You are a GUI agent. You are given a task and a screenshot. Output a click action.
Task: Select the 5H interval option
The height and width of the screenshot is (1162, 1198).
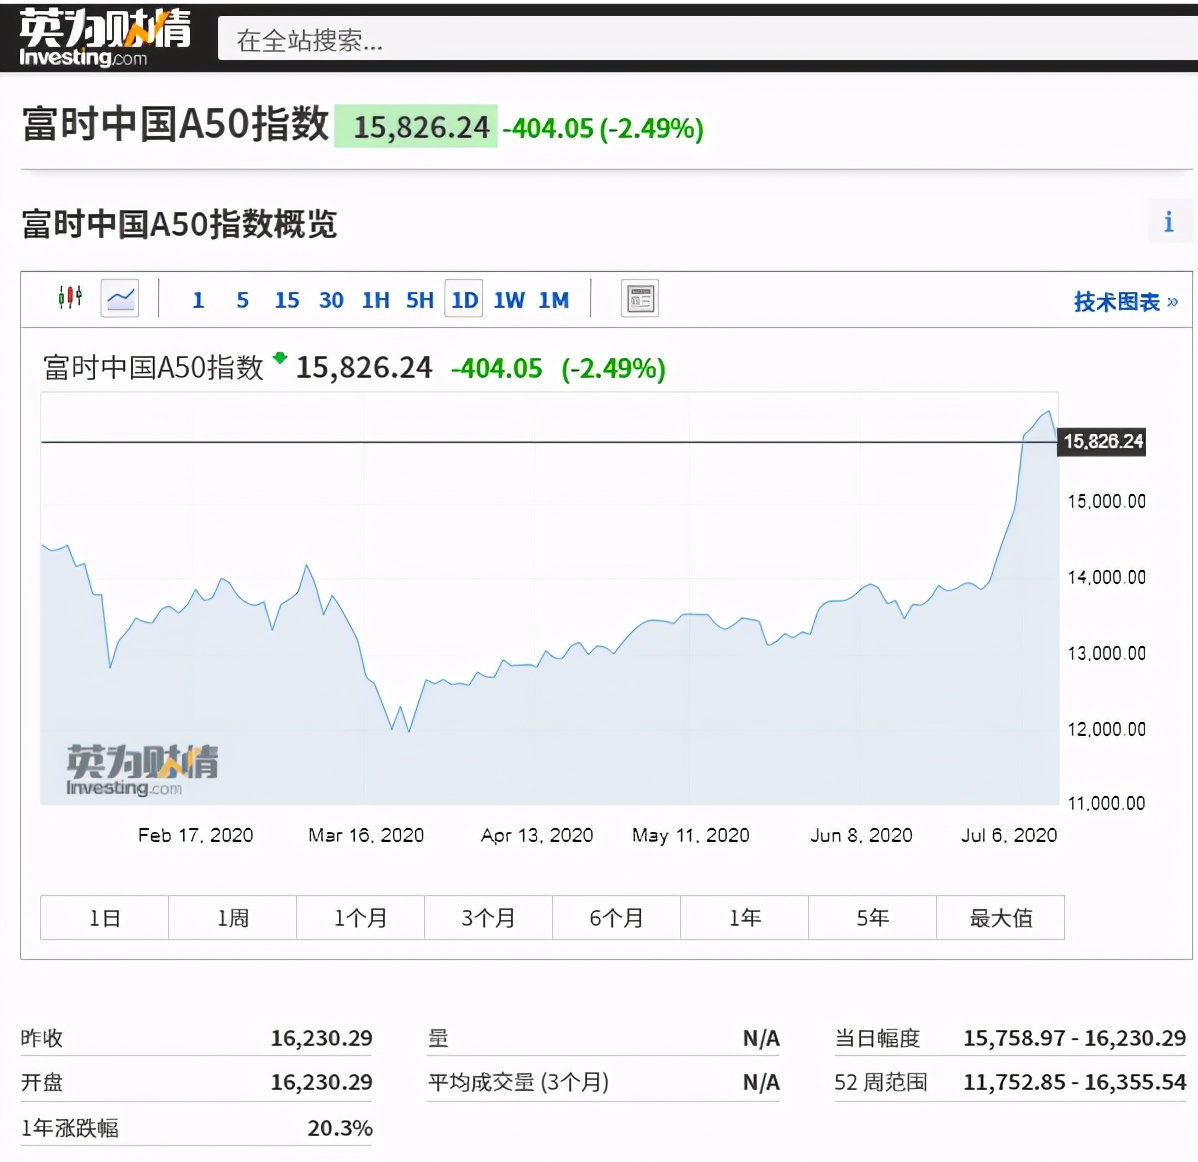click(x=419, y=299)
